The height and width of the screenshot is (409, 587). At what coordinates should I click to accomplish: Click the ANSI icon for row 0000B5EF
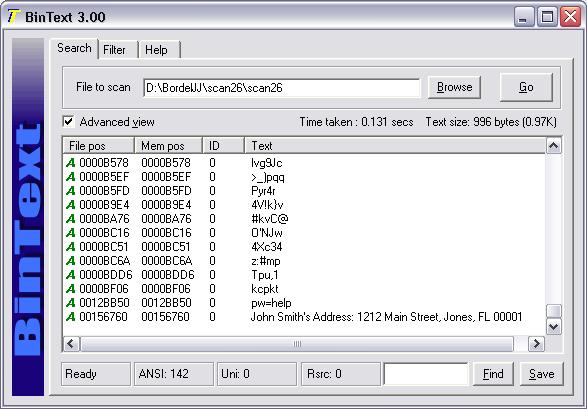click(70, 177)
